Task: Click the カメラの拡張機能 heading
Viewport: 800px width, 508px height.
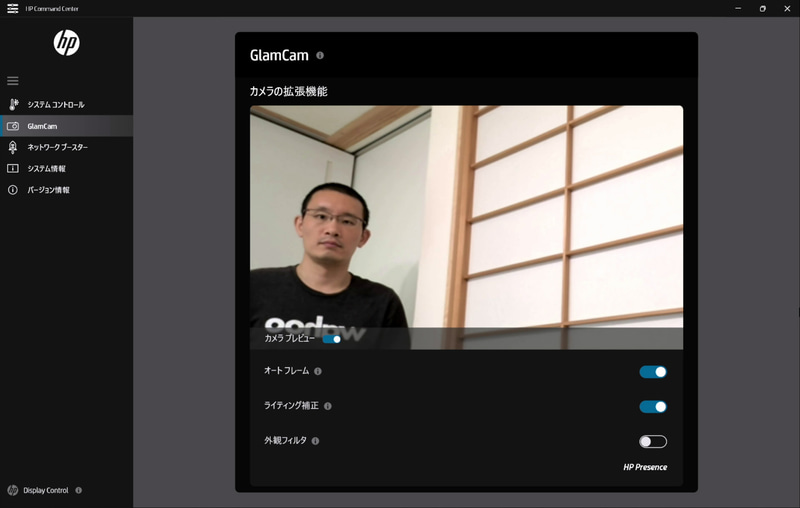Action: [288, 91]
